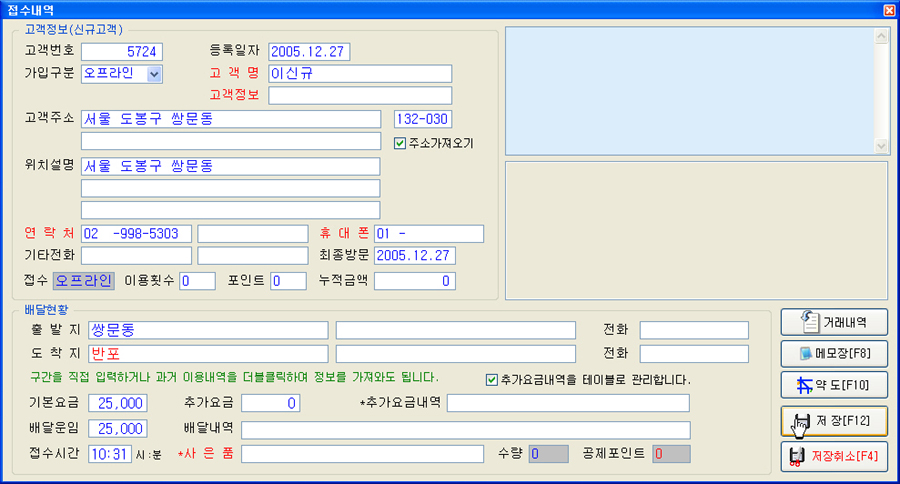
Task: Click the 이용횟수 field
Action: [197, 281]
